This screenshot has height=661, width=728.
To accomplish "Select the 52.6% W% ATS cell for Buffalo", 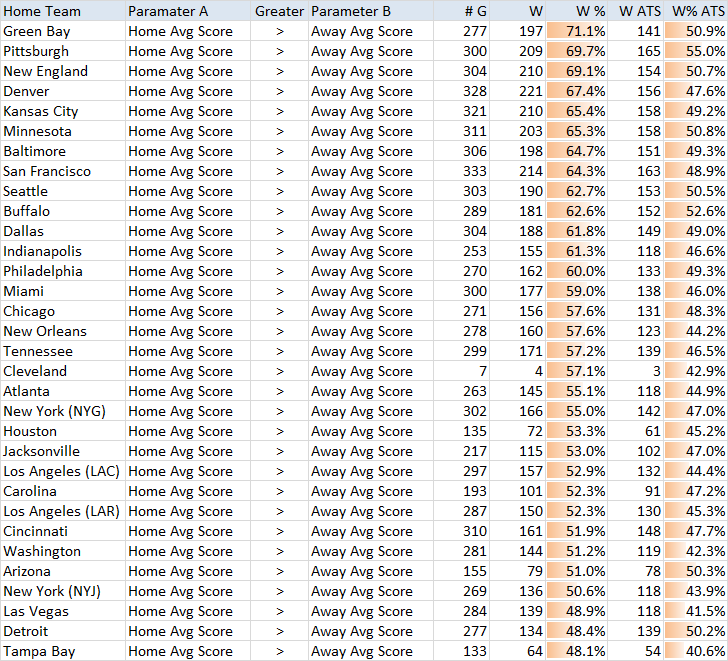I will pyautogui.click(x=696, y=211).
